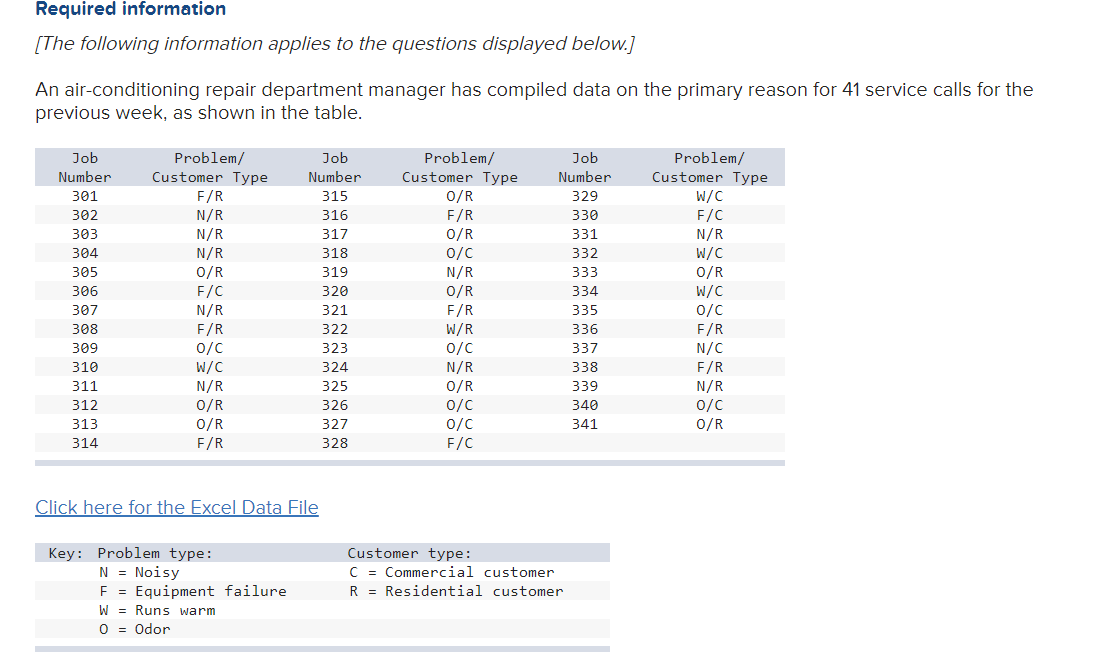Select the W/C entry for job 329
Screen dimensions: 1110x661
pos(708,196)
